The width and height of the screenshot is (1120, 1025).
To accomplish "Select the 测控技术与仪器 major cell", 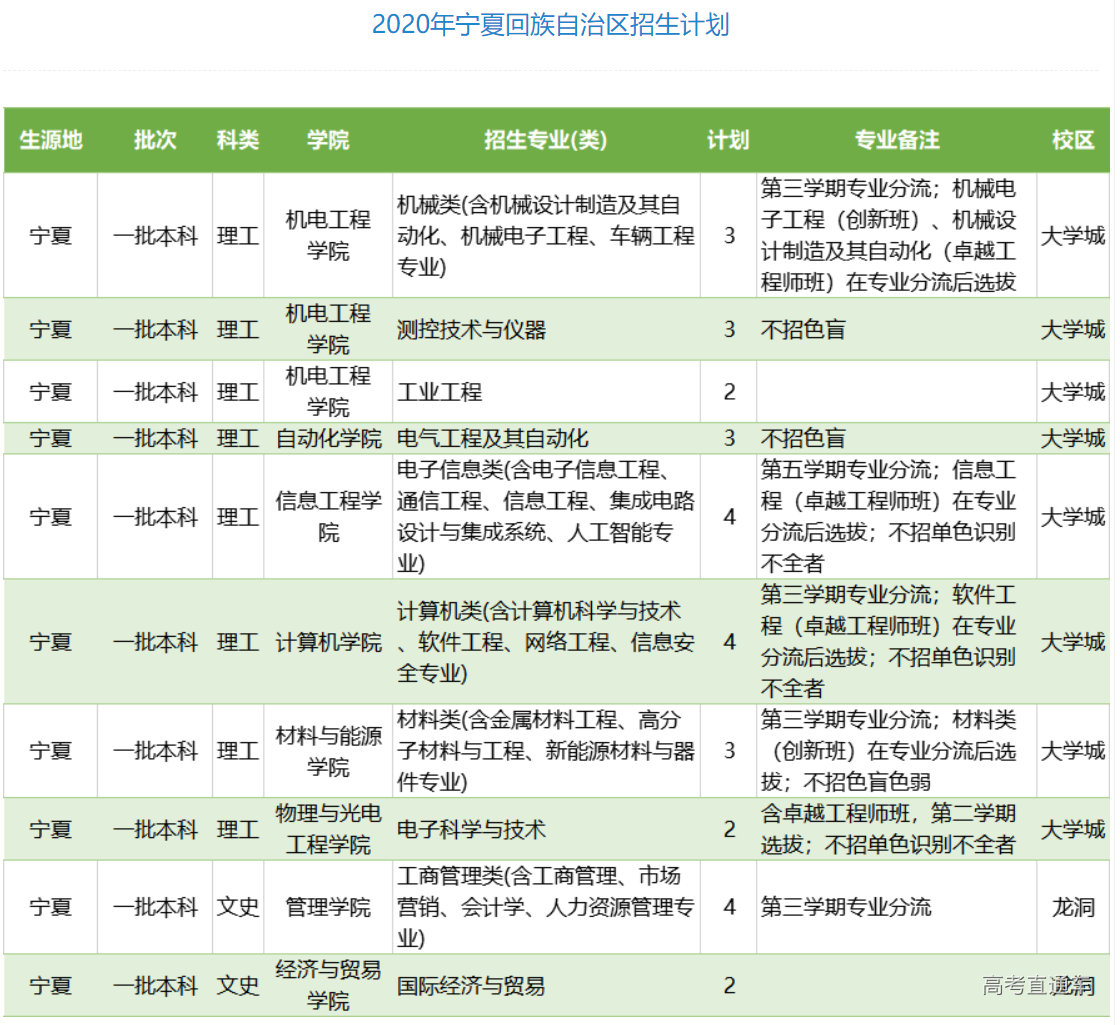I will tap(472, 329).
